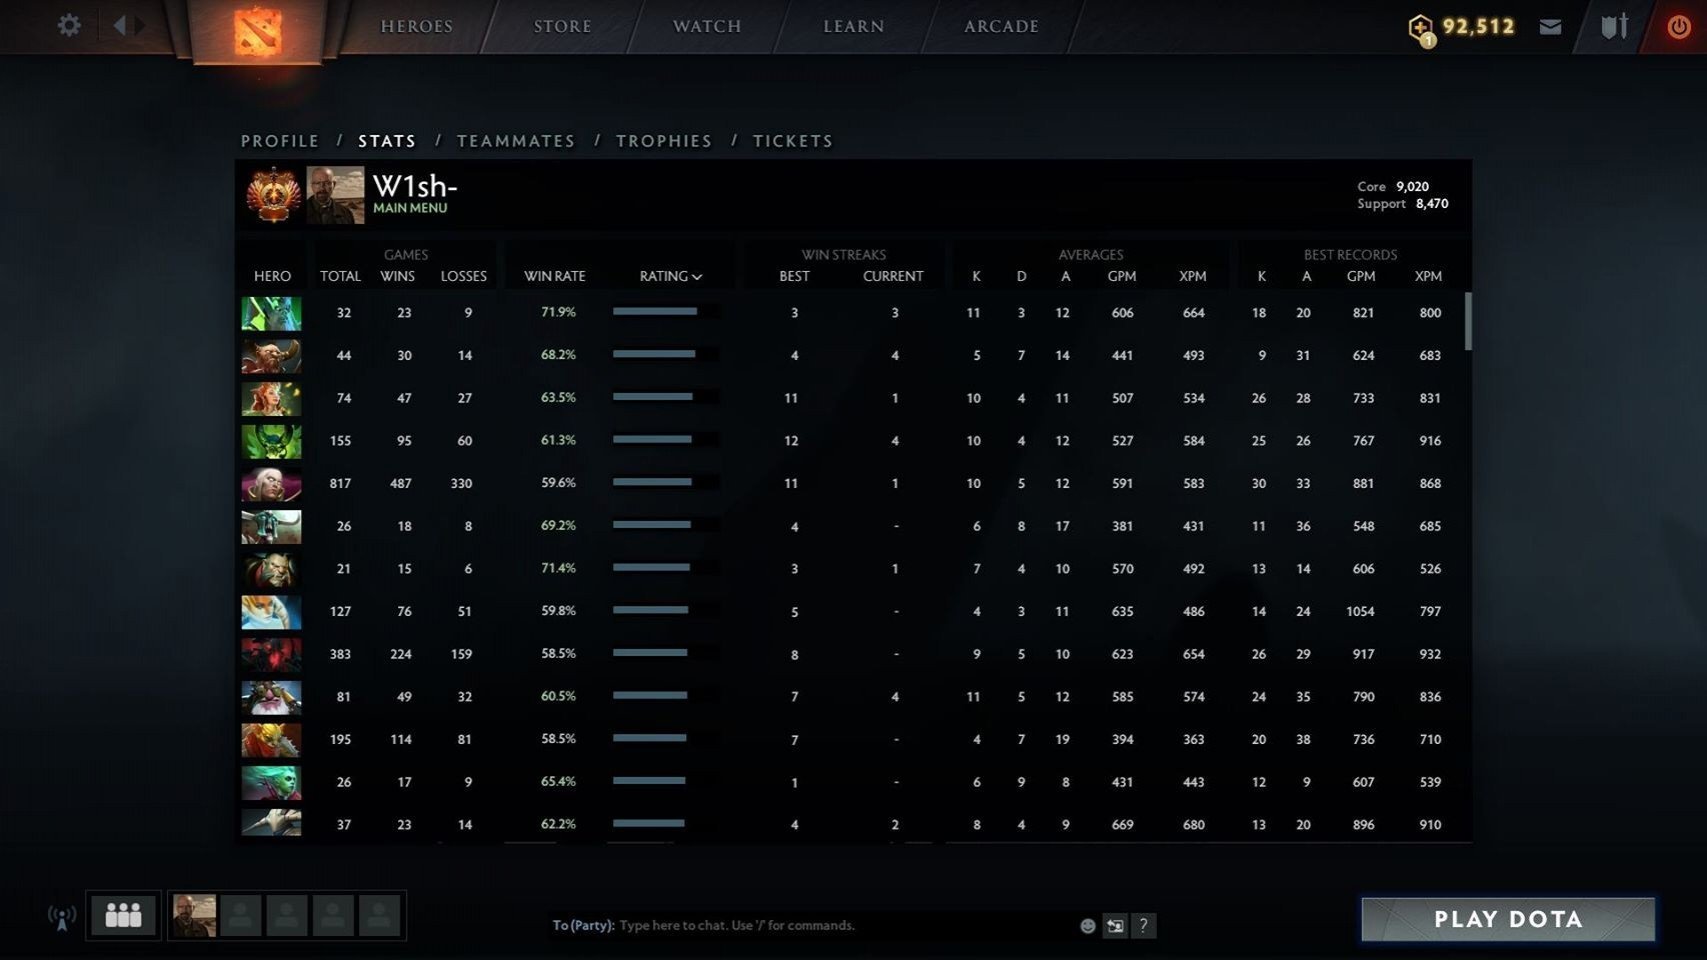Select hero portrait with 127 total games

[271, 612]
